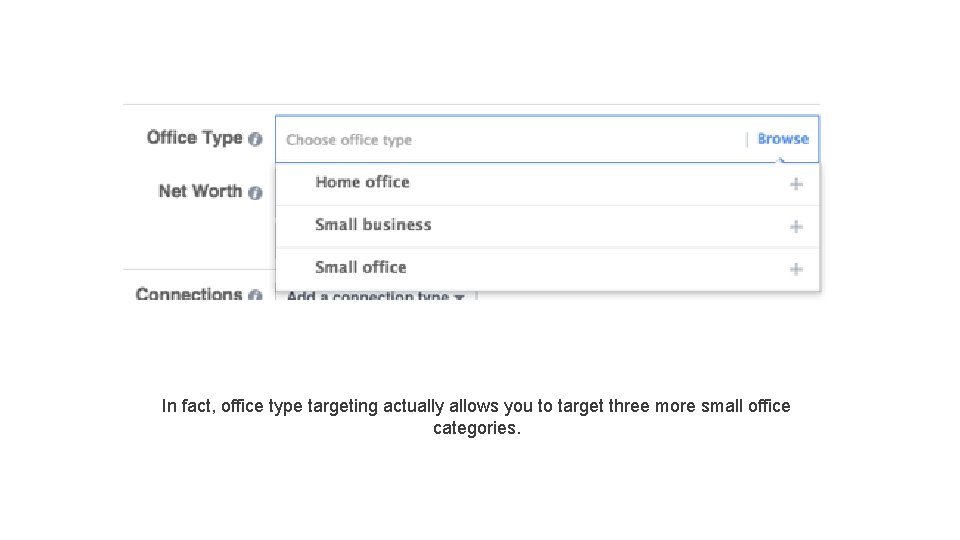960x540 pixels.
Task: Add Home office using its plus icon
Action: click(x=796, y=184)
